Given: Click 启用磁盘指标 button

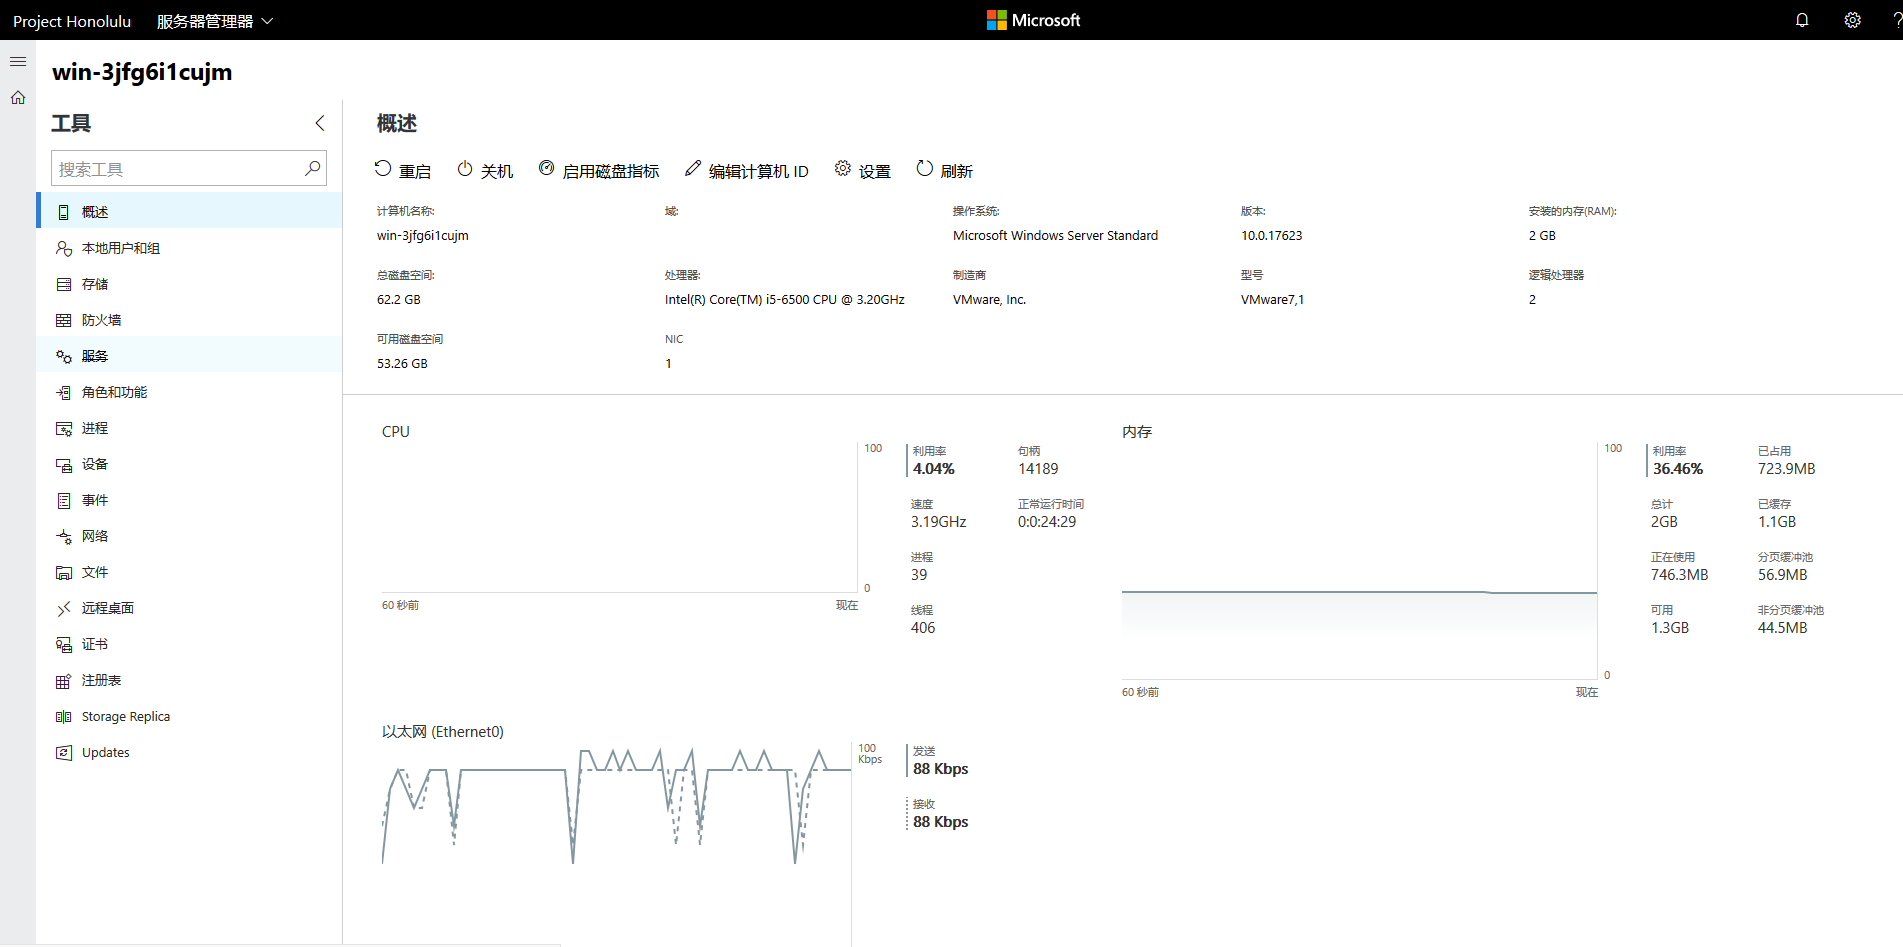Looking at the screenshot, I should pos(599,170).
